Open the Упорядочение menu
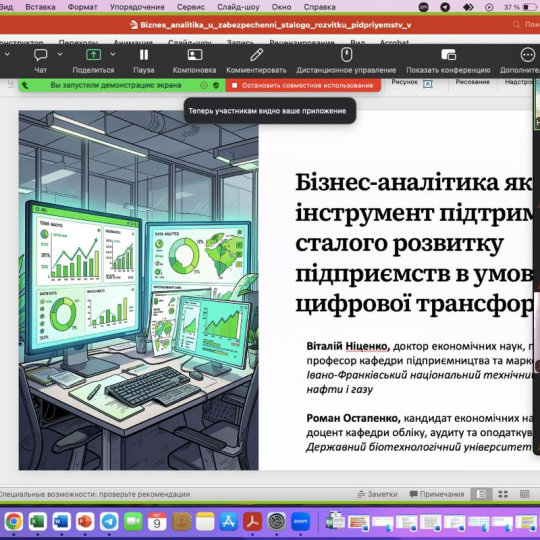Viewport: 540px width, 540px height. [137, 7]
